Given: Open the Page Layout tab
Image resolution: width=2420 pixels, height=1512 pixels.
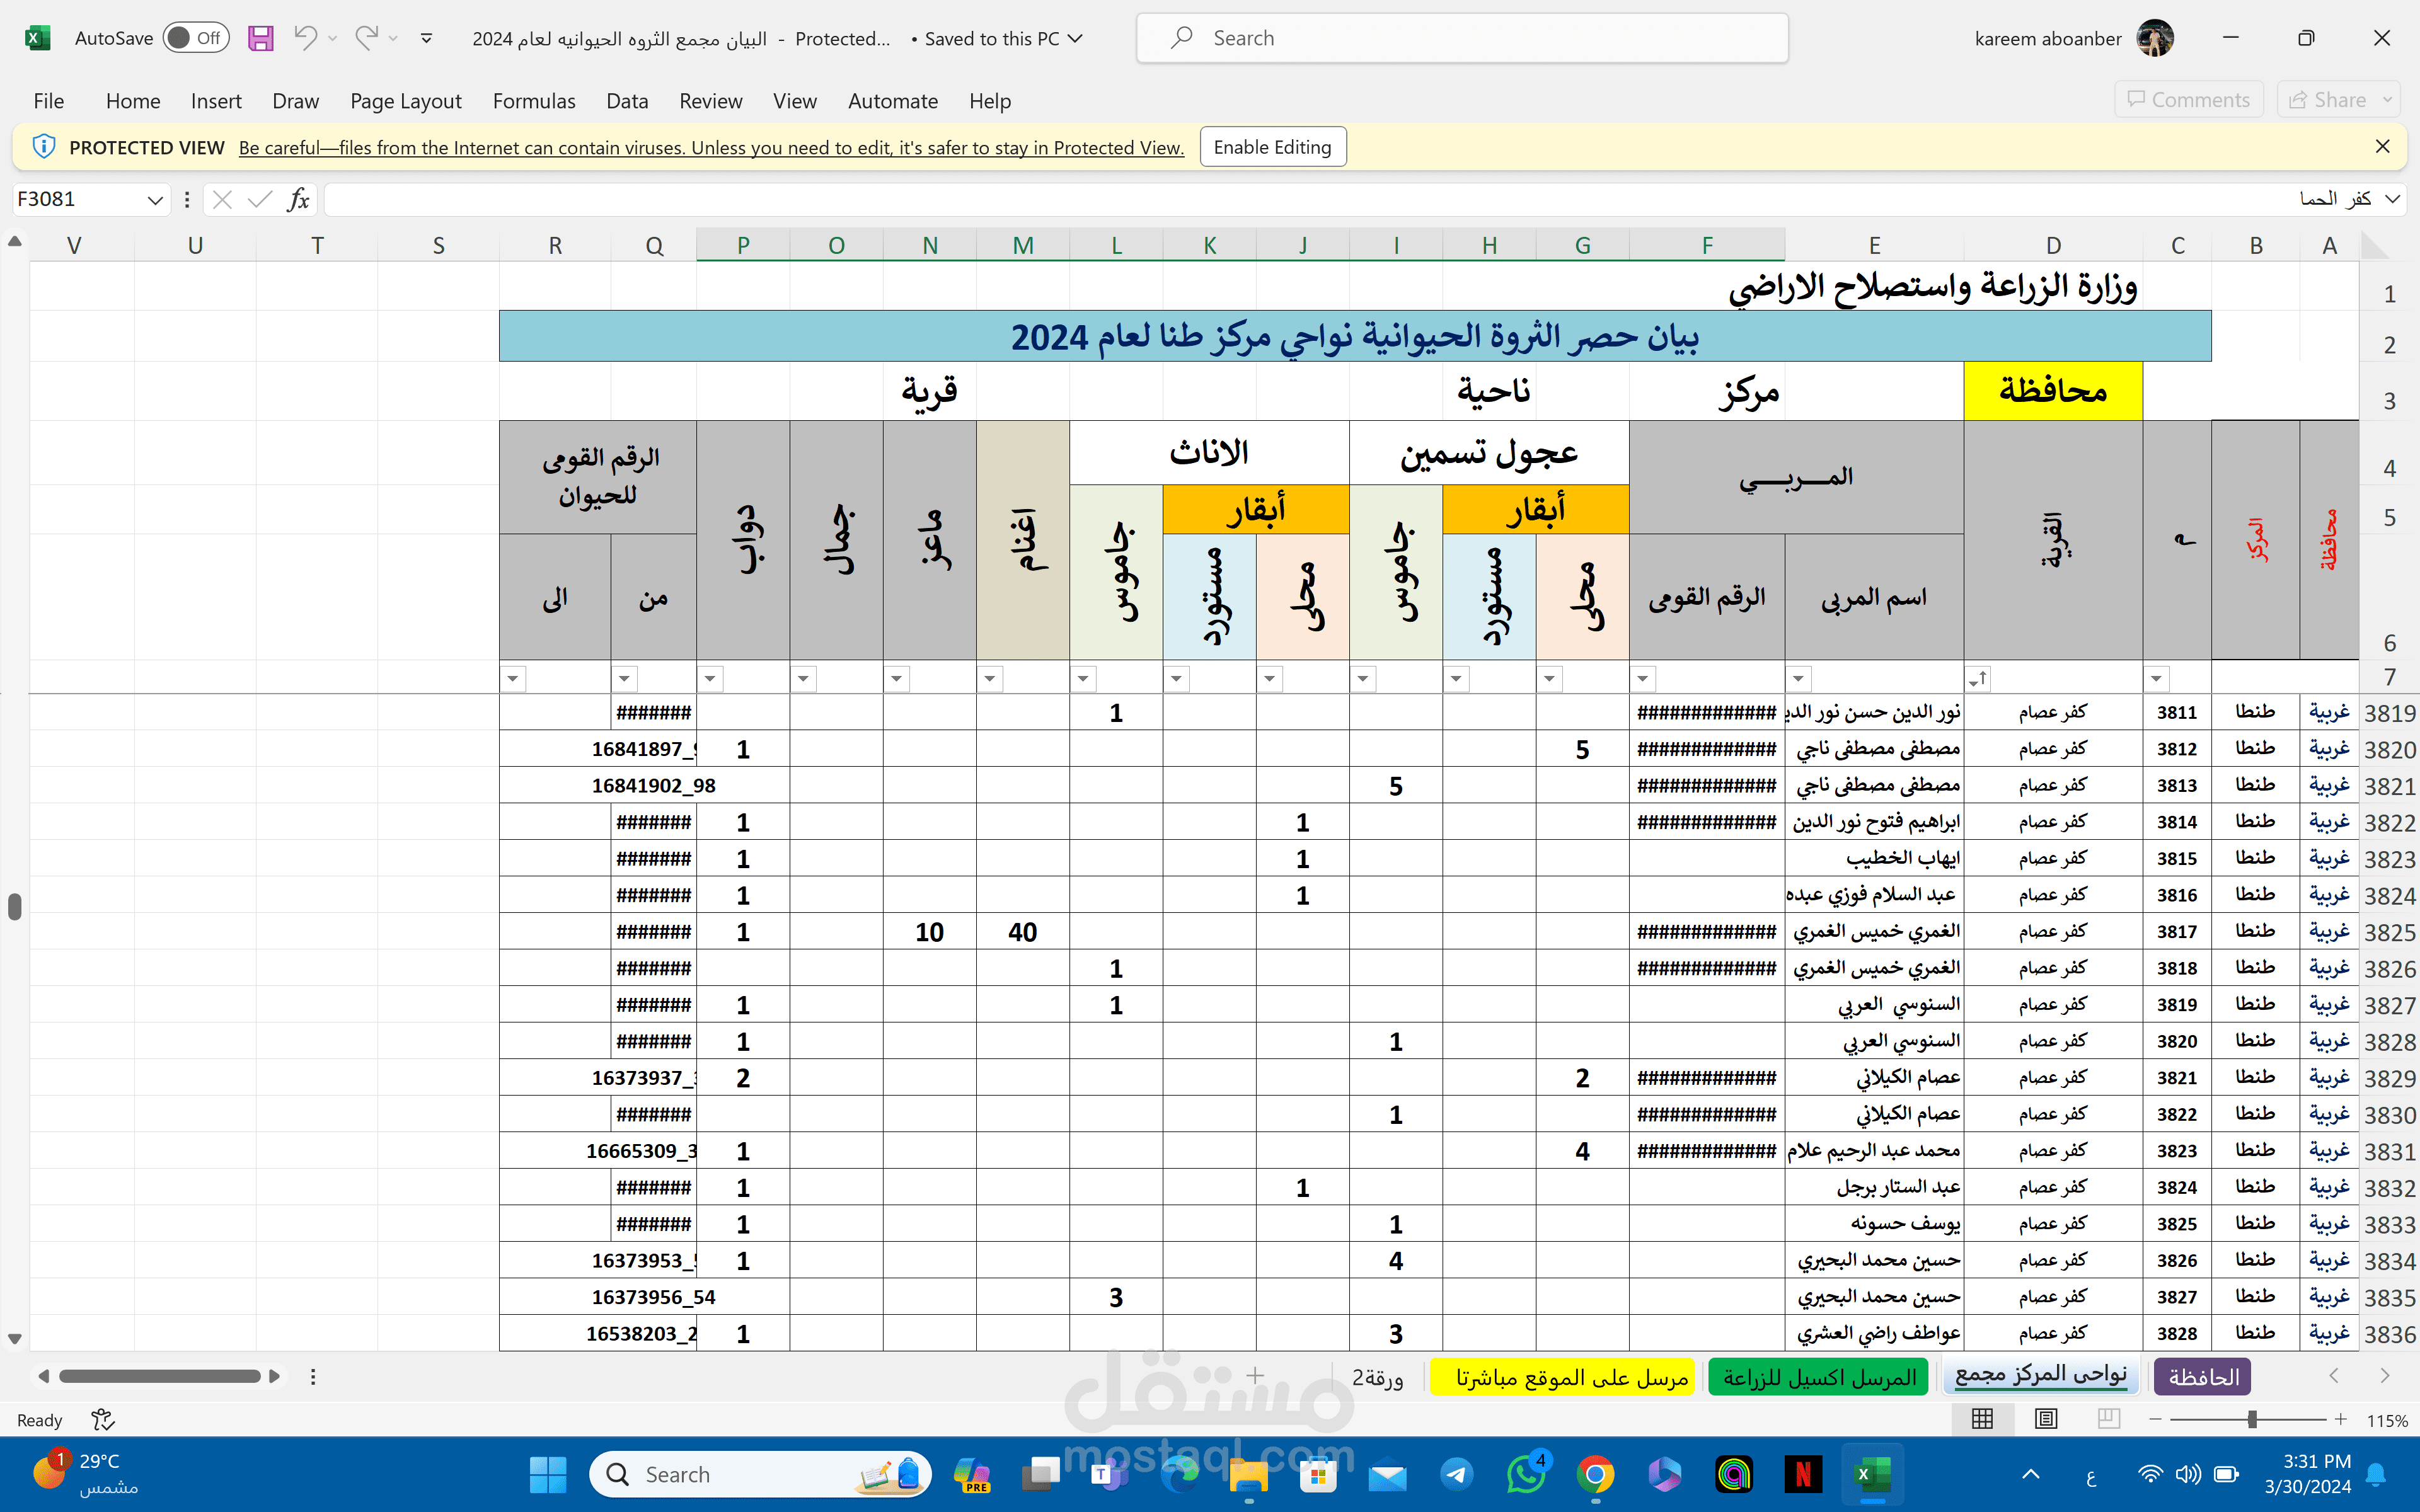Looking at the screenshot, I should click(406, 101).
